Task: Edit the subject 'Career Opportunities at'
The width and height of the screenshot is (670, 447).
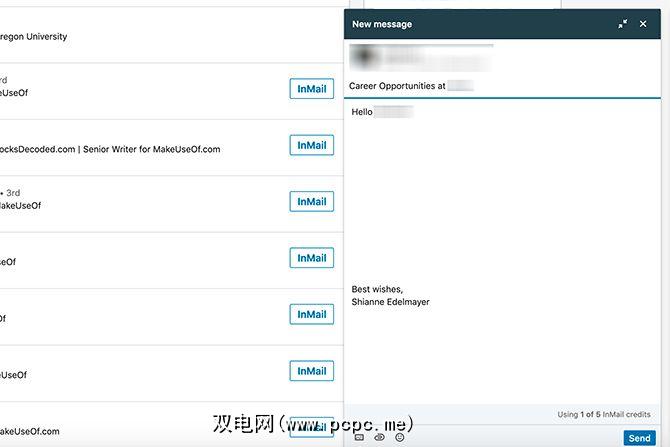Action: tap(397, 86)
